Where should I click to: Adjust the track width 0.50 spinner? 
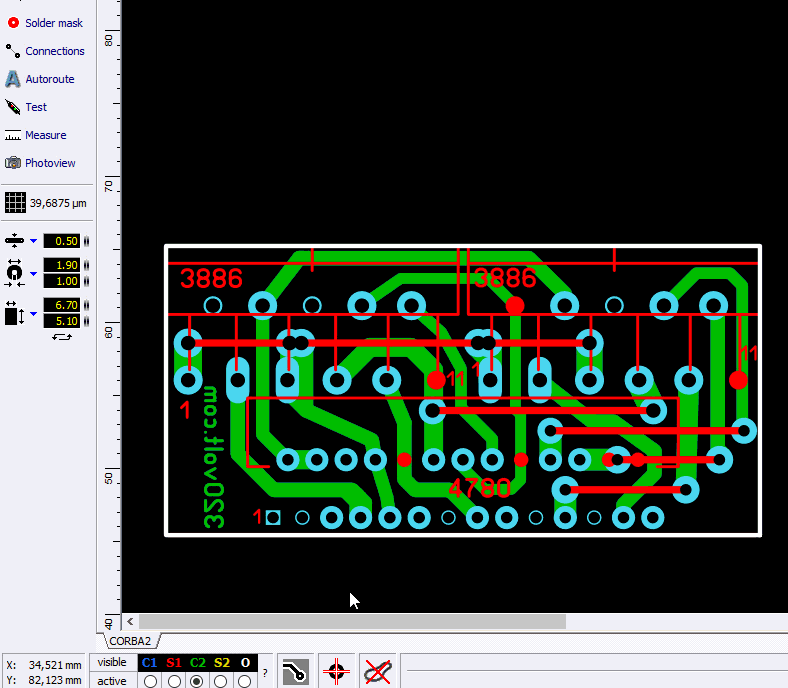pyautogui.click(x=86, y=241)
